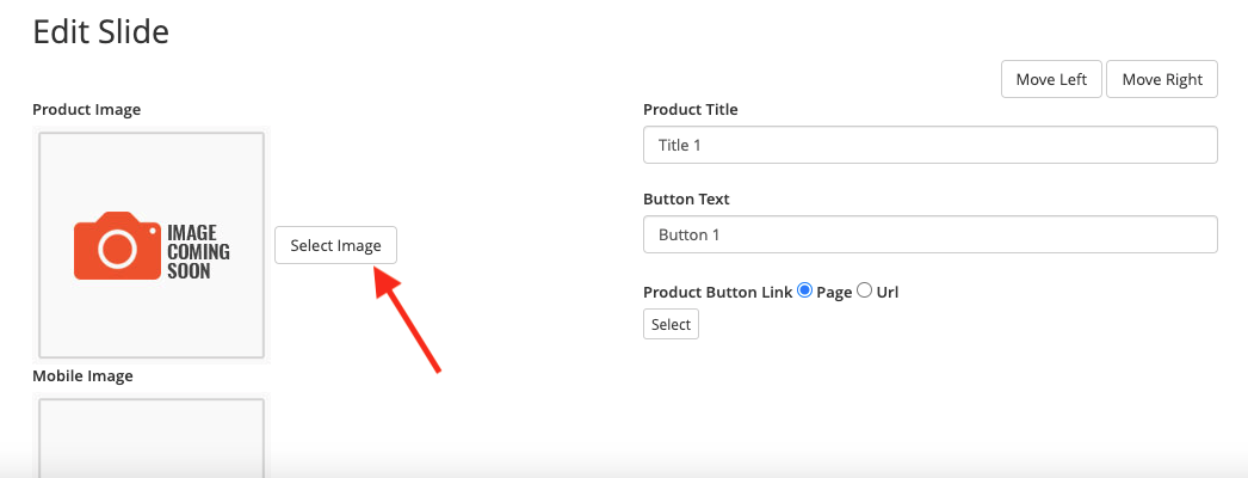Click the Edit Slide heading
Image resolution: width=1248 pixels, height=480 pixels.
pyautogui.click(x=101, y=32)
